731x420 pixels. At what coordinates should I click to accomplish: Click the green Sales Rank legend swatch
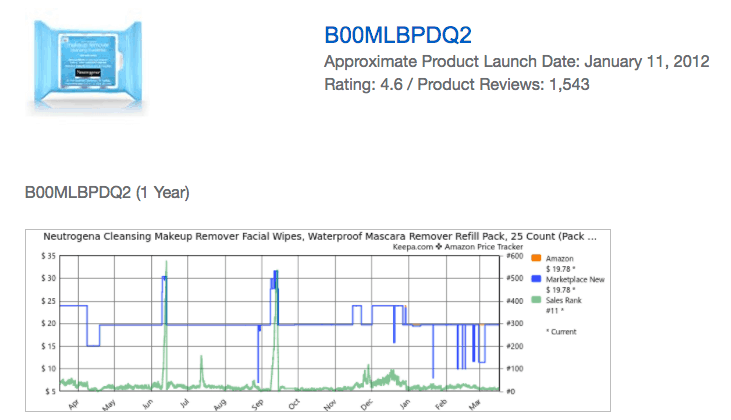coord(536,300)
